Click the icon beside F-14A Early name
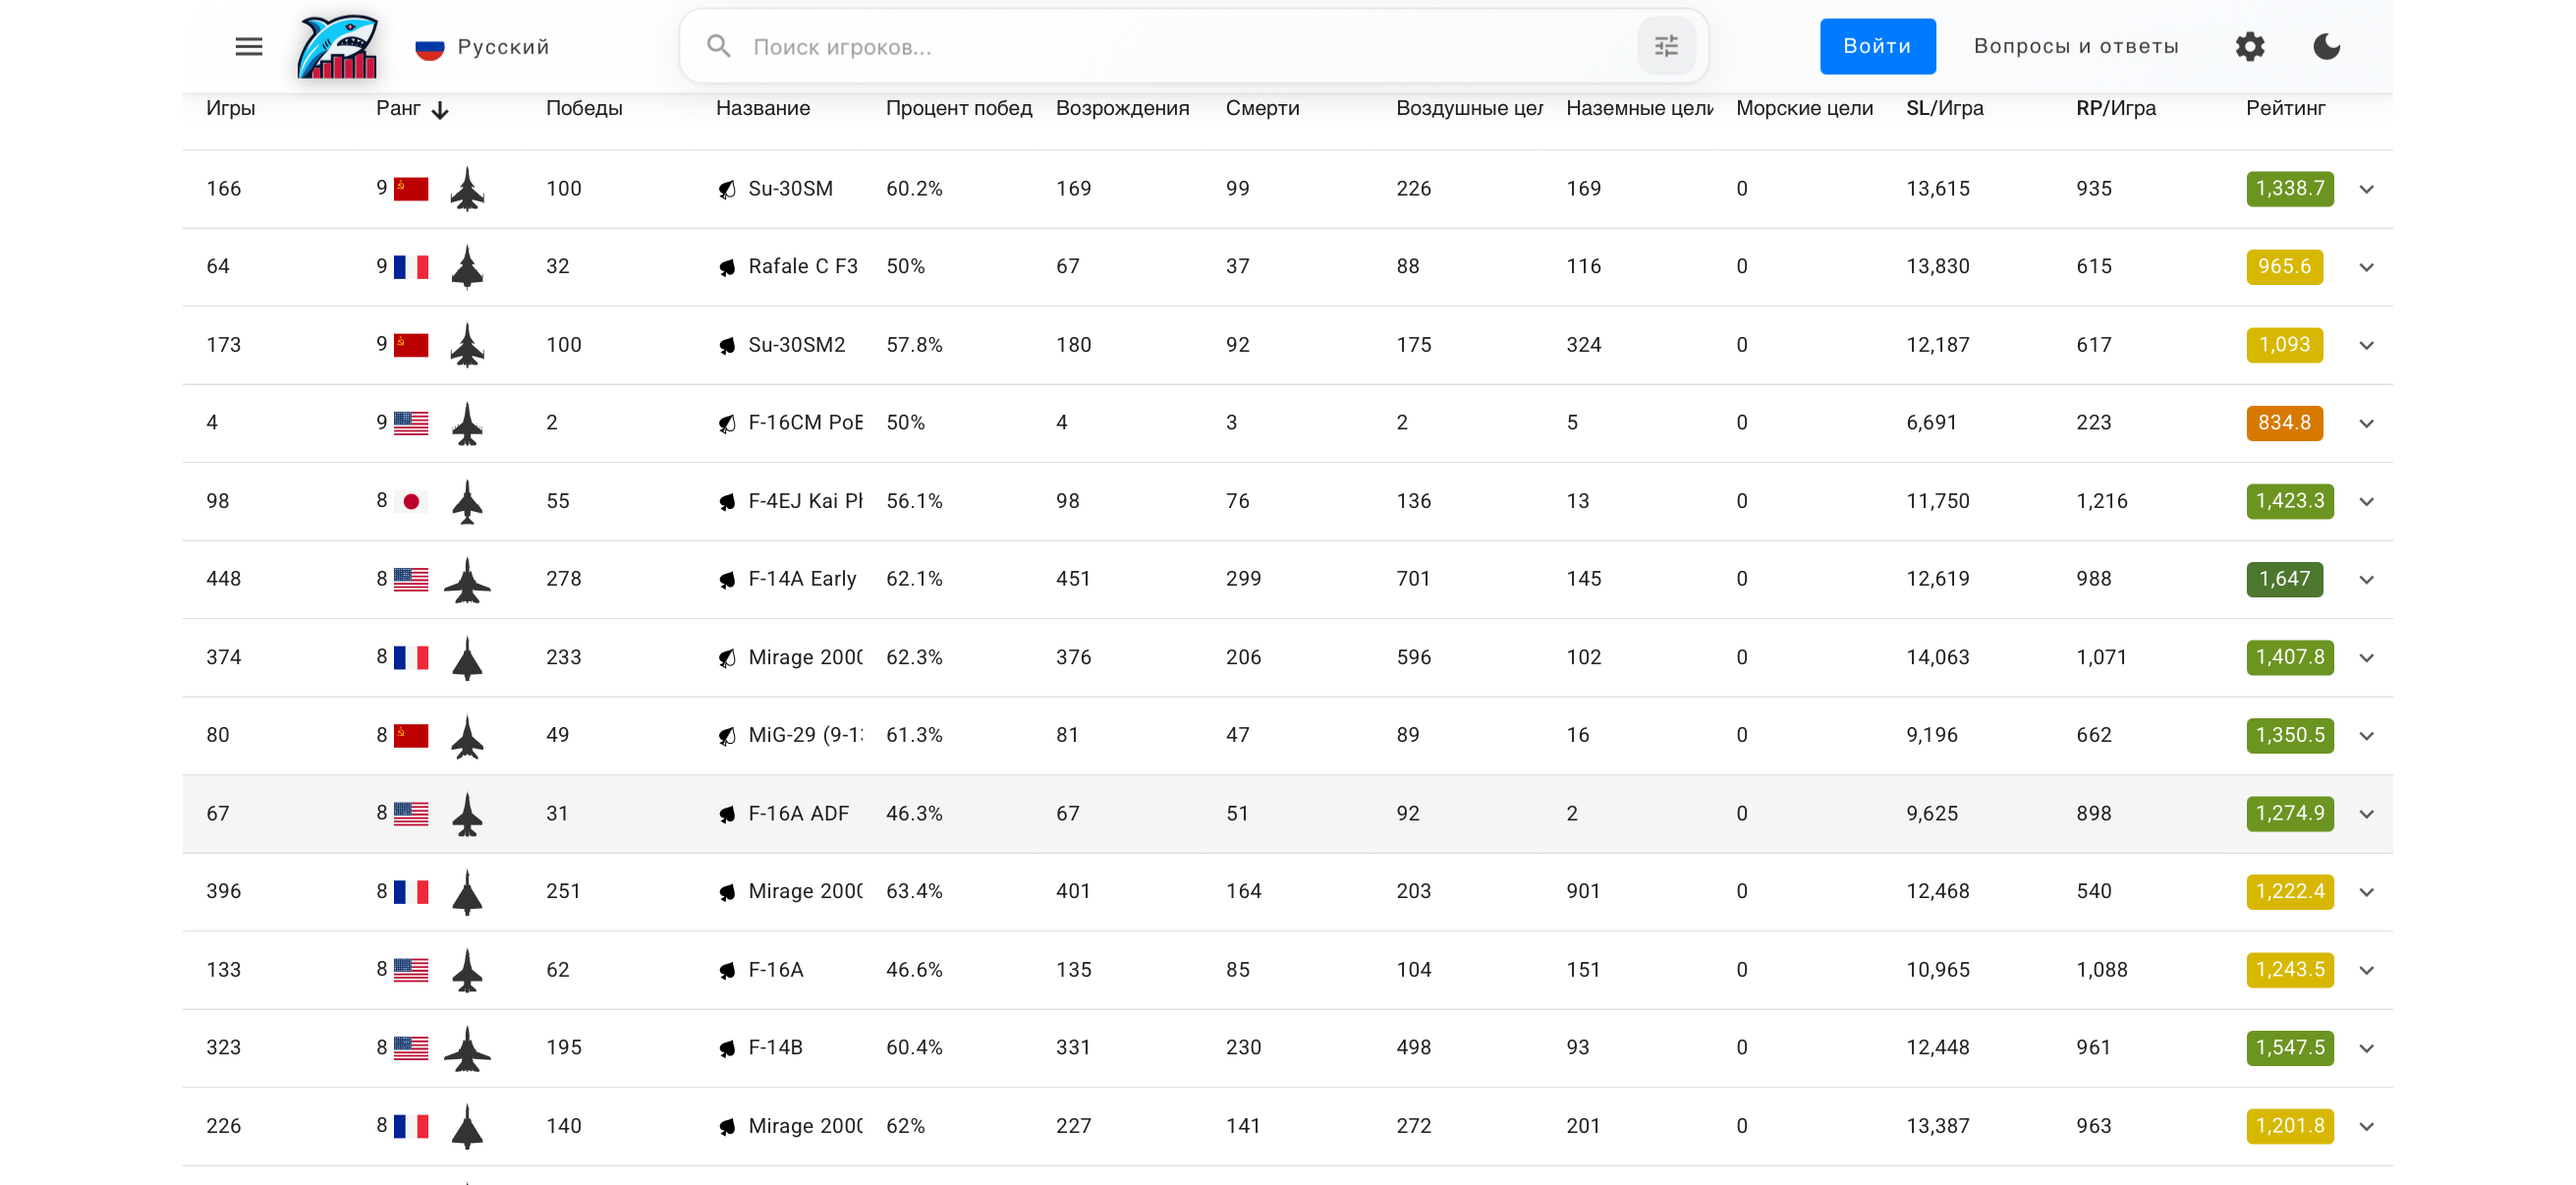This screenshot has width=2576, height=1185. coord(727,579)
